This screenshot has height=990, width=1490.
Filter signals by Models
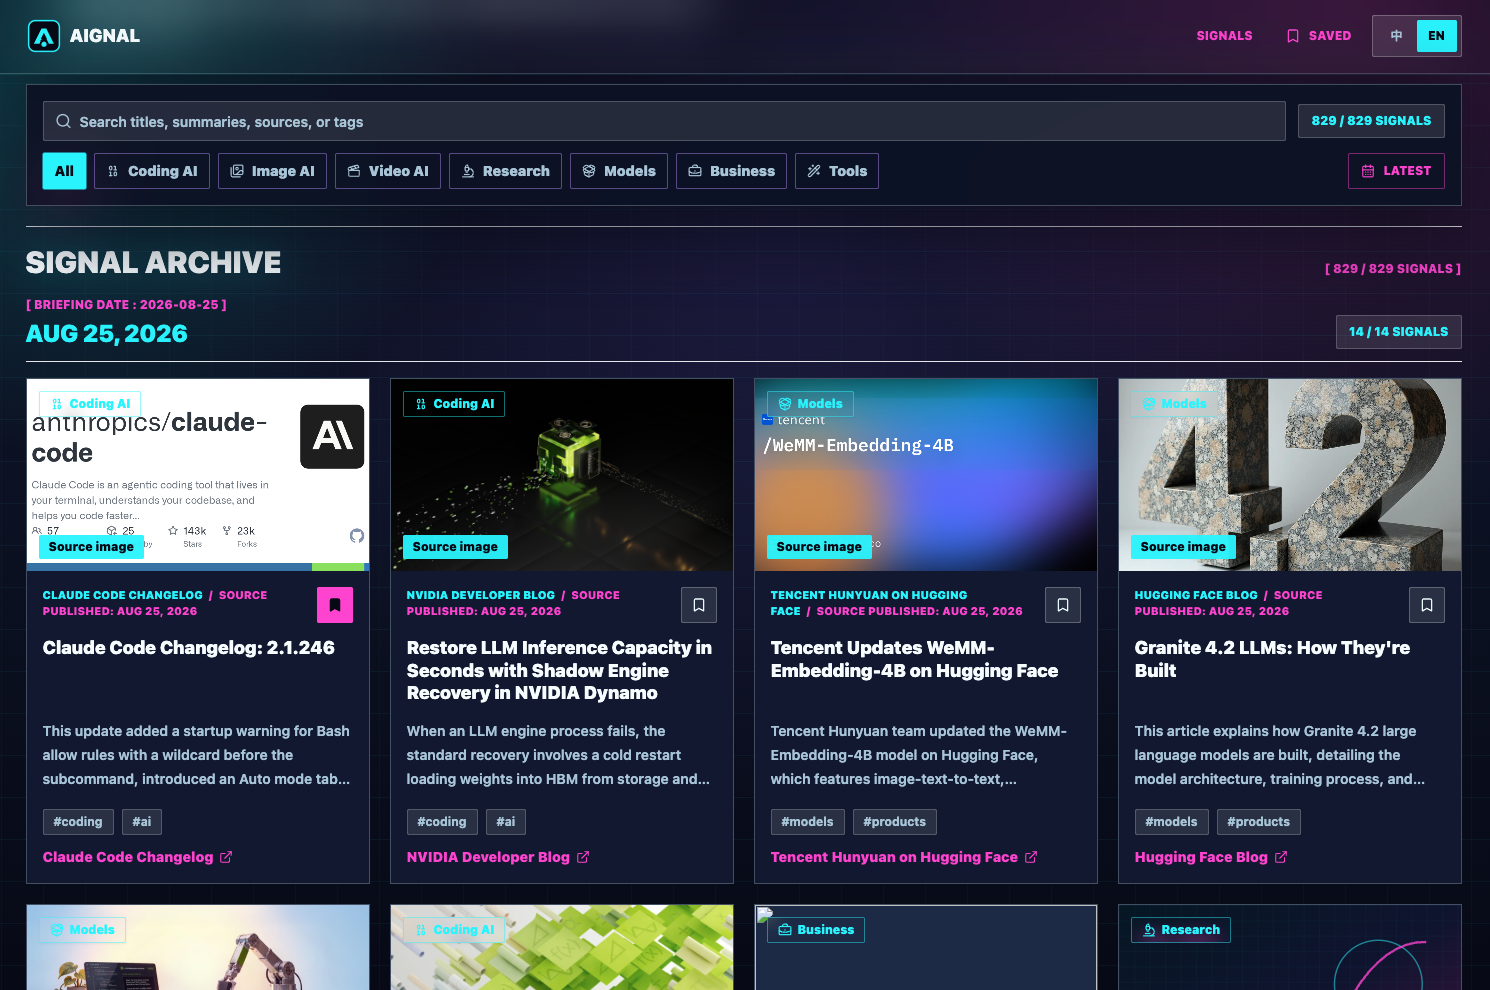click(x=619, y=171)
